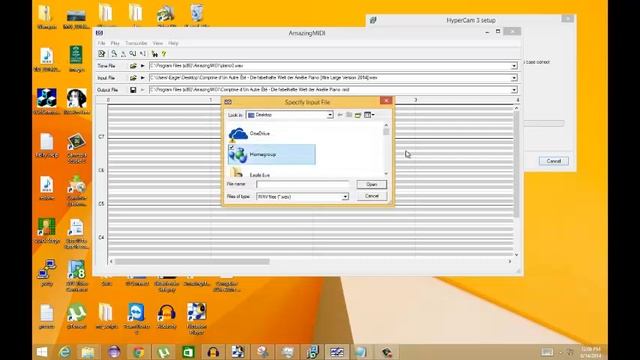Image resolution: width=640 pixels, height=360 pixels.
Task: Open uTorrent from taskbar
Action: [163, 352]
